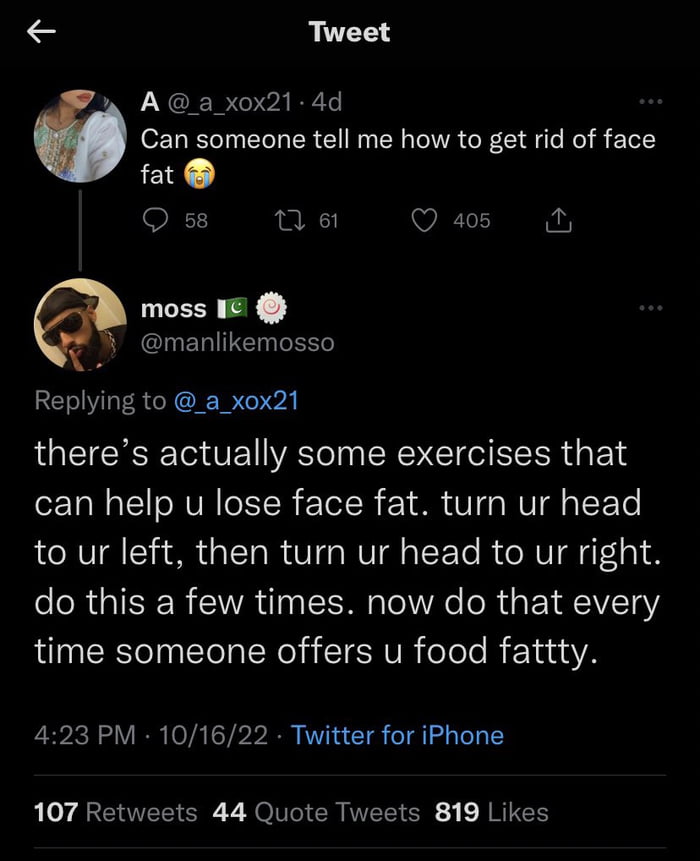Screen dimensions: 700x861
Task: Open the @_a_xox21 mention link
Action: 237,400
